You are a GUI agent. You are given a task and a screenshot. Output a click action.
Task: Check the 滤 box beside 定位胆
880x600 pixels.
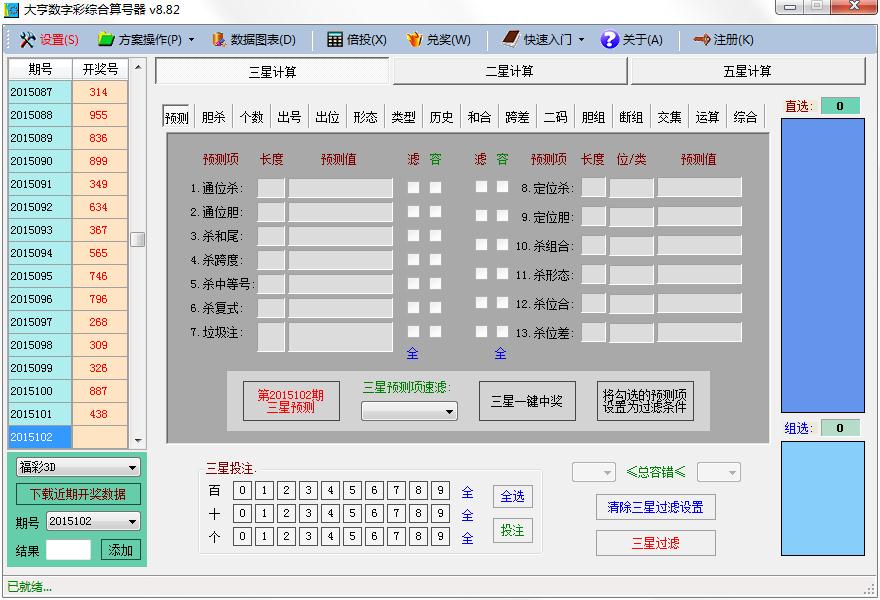click(x=481, y=216)
